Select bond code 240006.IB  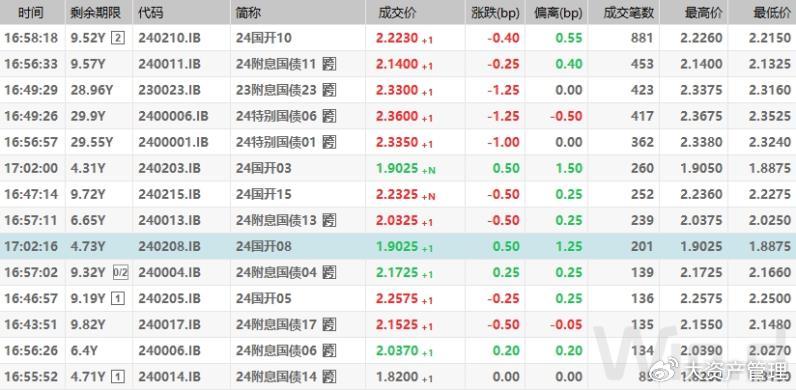[x=170, y=351]
